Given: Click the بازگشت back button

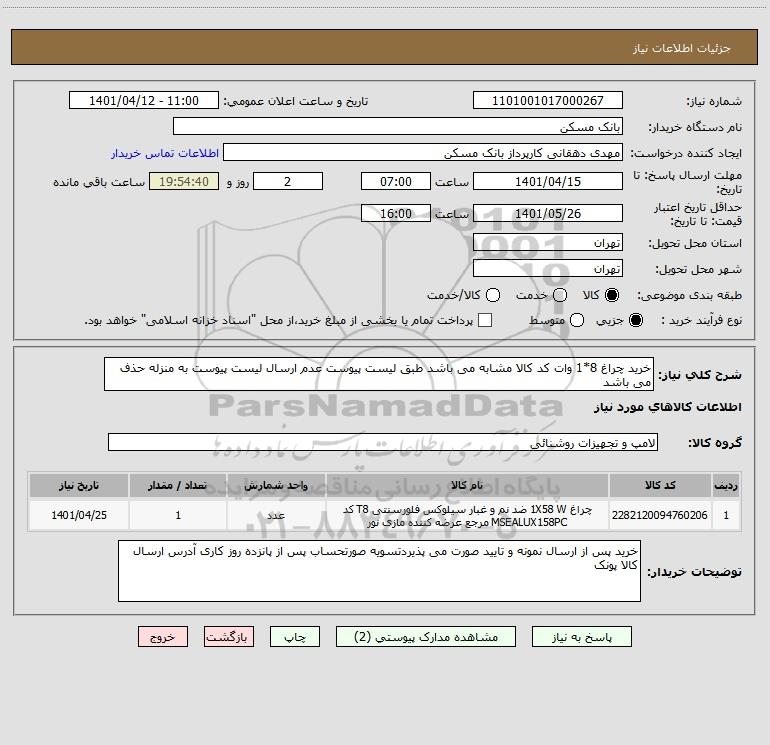Looking at the screenshot, I should pyautogui.click(x=229, y=637).
